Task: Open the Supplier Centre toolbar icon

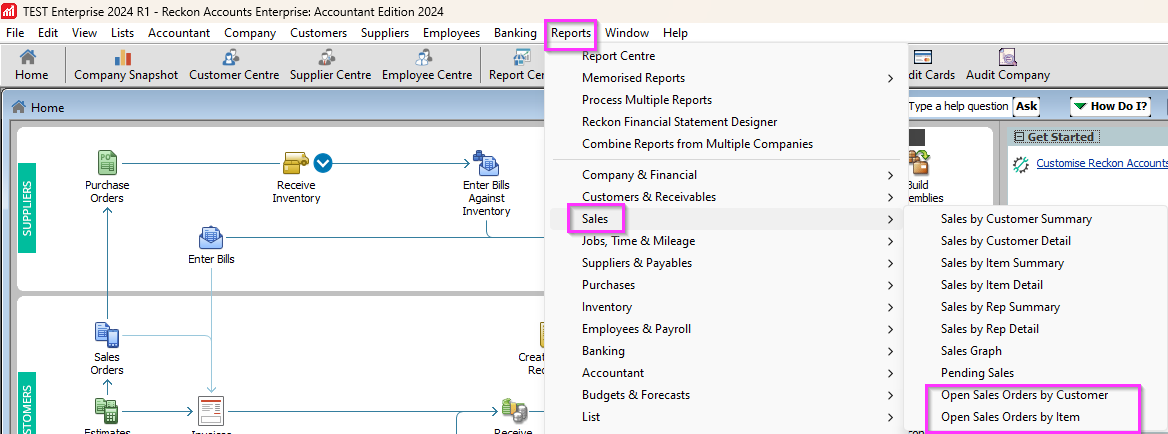Action: tap(330, 65)
